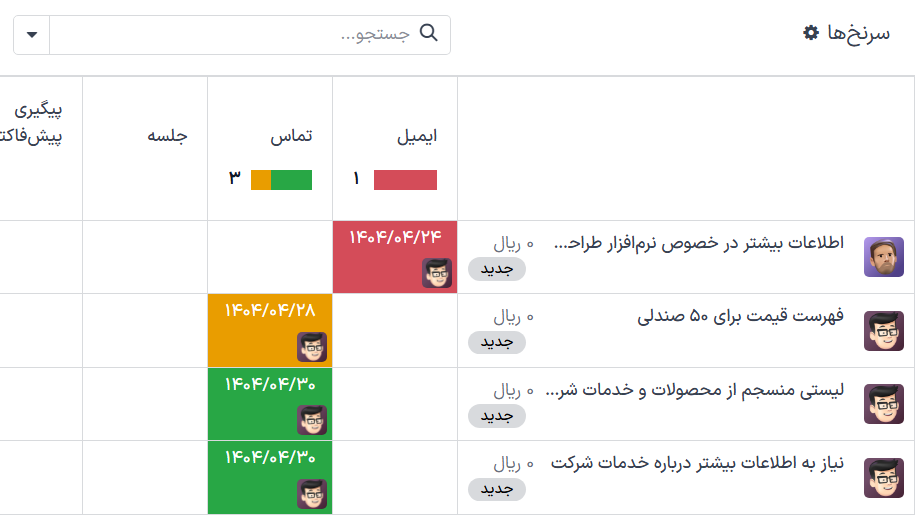Click the empty جلسه cell in first row

(145, 257)
